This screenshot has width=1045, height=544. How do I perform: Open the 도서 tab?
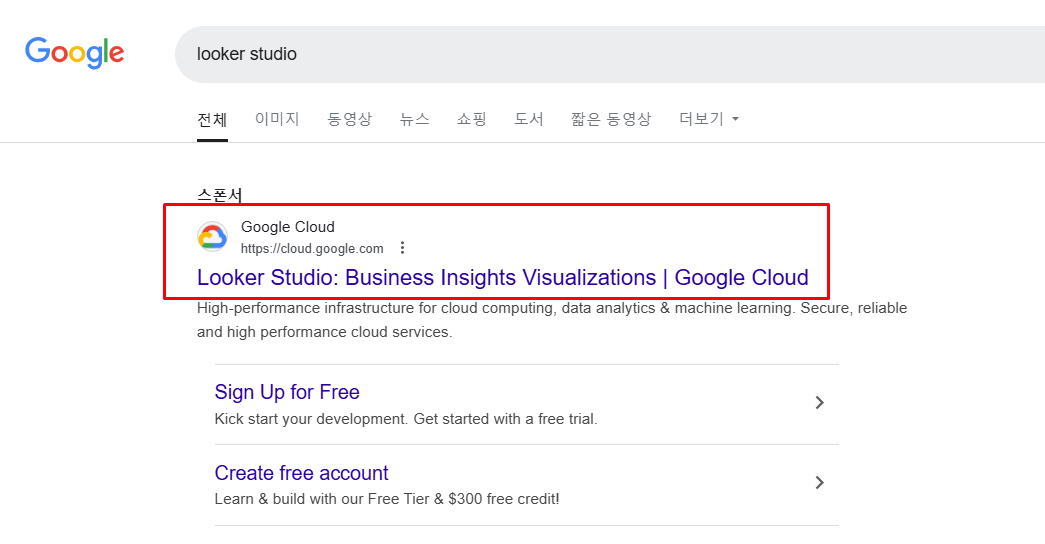coord(528,119)
